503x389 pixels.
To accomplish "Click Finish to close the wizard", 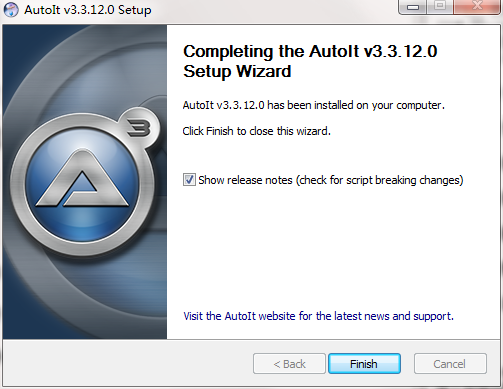I will click(x=364, y=364).
